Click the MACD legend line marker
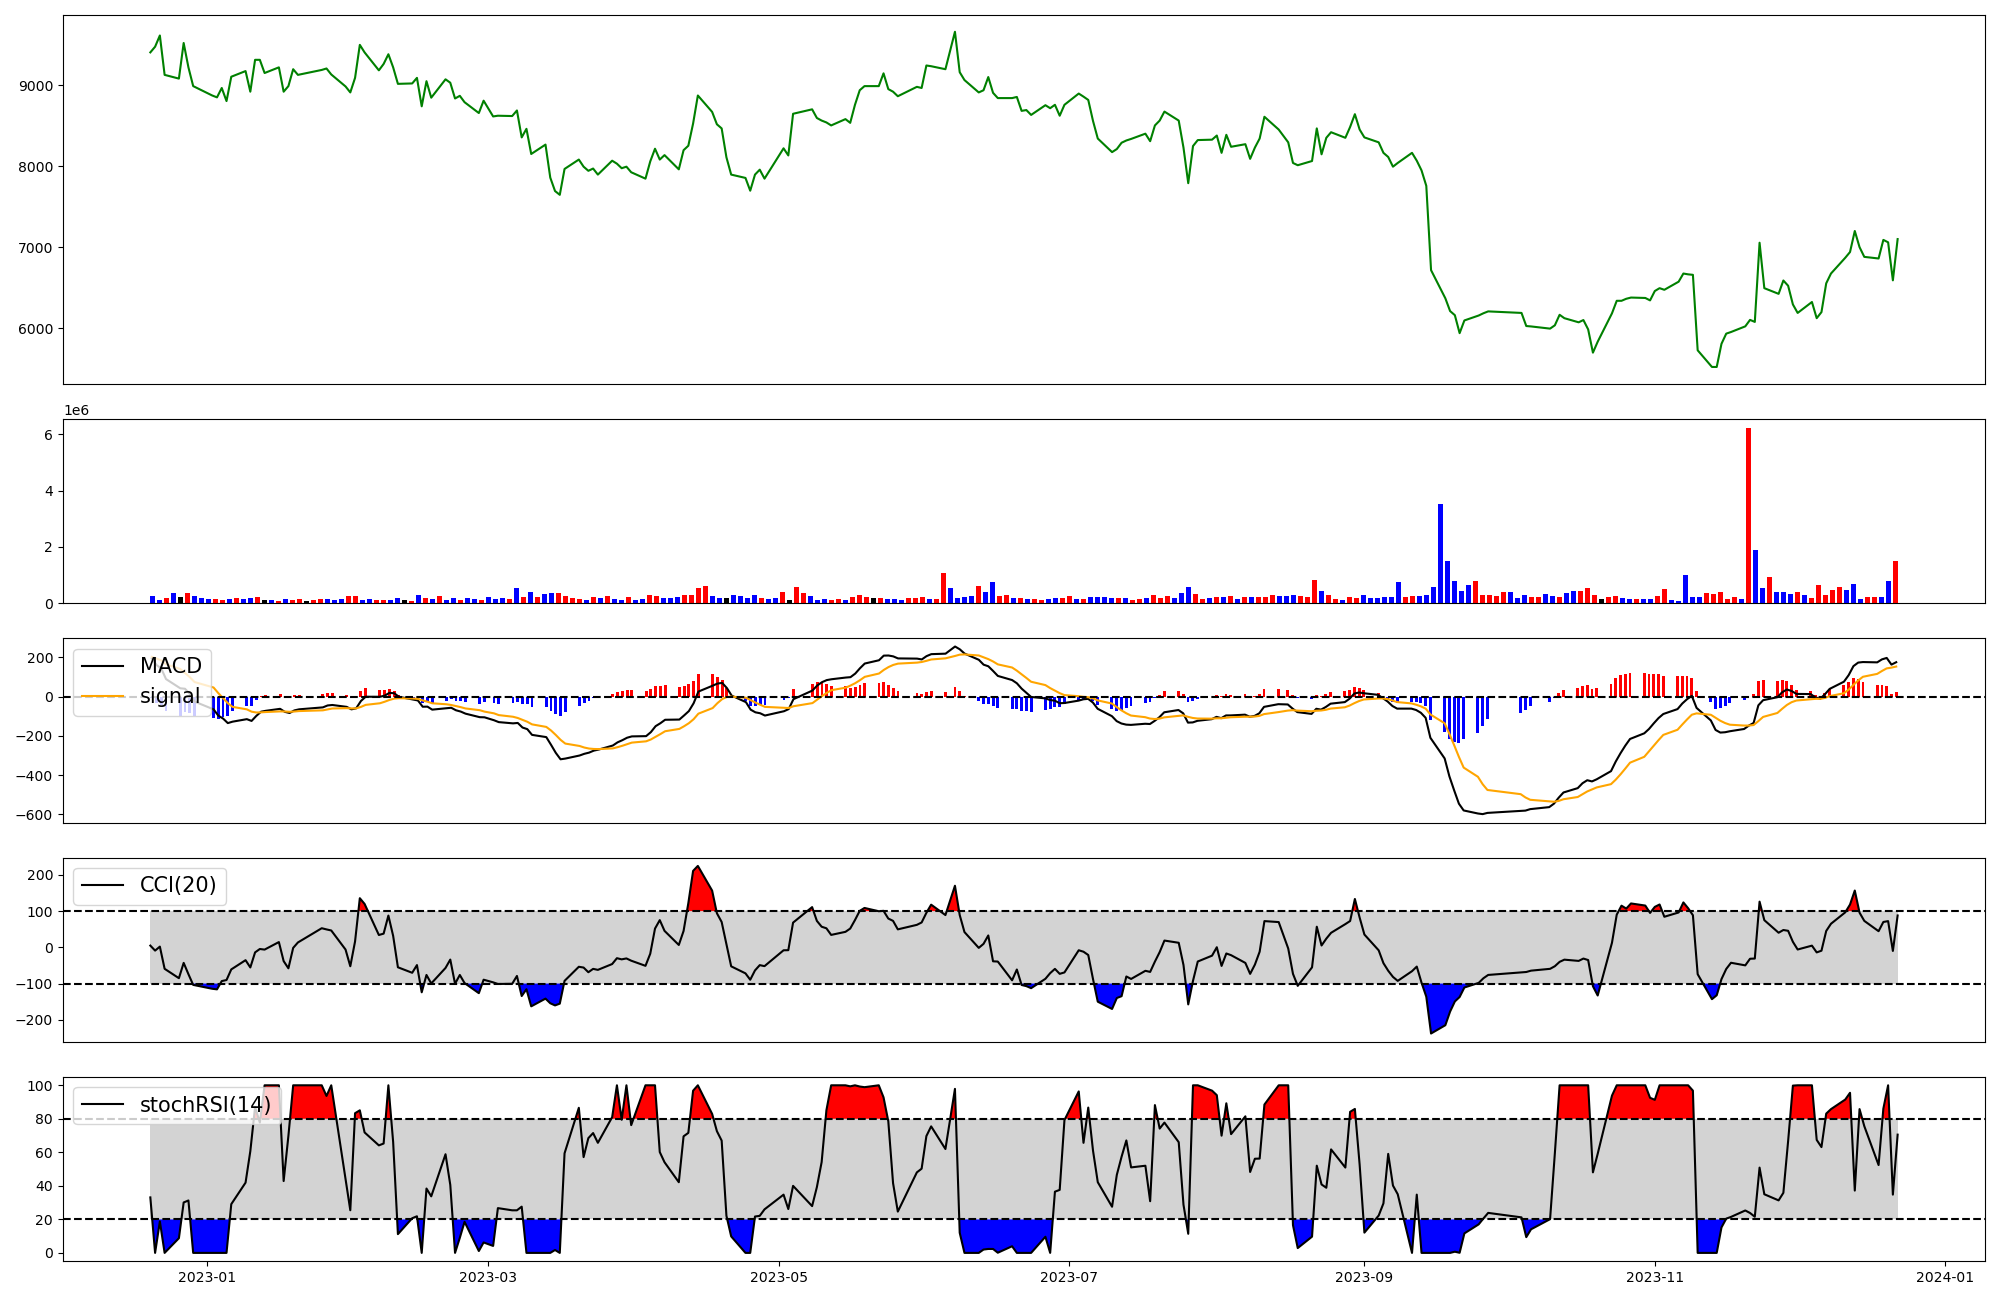The height and width of the screenshot is (1300, 2000). pyautogui.click(x=102, y=666)
